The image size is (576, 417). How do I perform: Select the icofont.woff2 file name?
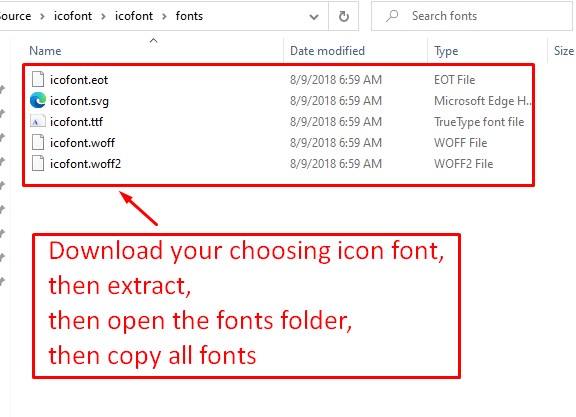(85, 163)
